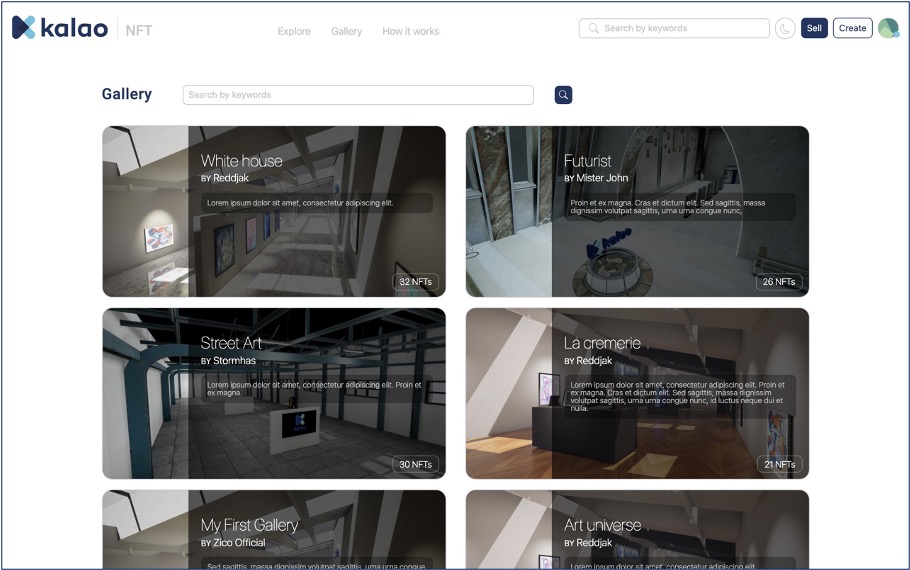This screenshot has width=910, height=570.
Task: Click the 32 NFTs badge
Action: tap(416, 282)
